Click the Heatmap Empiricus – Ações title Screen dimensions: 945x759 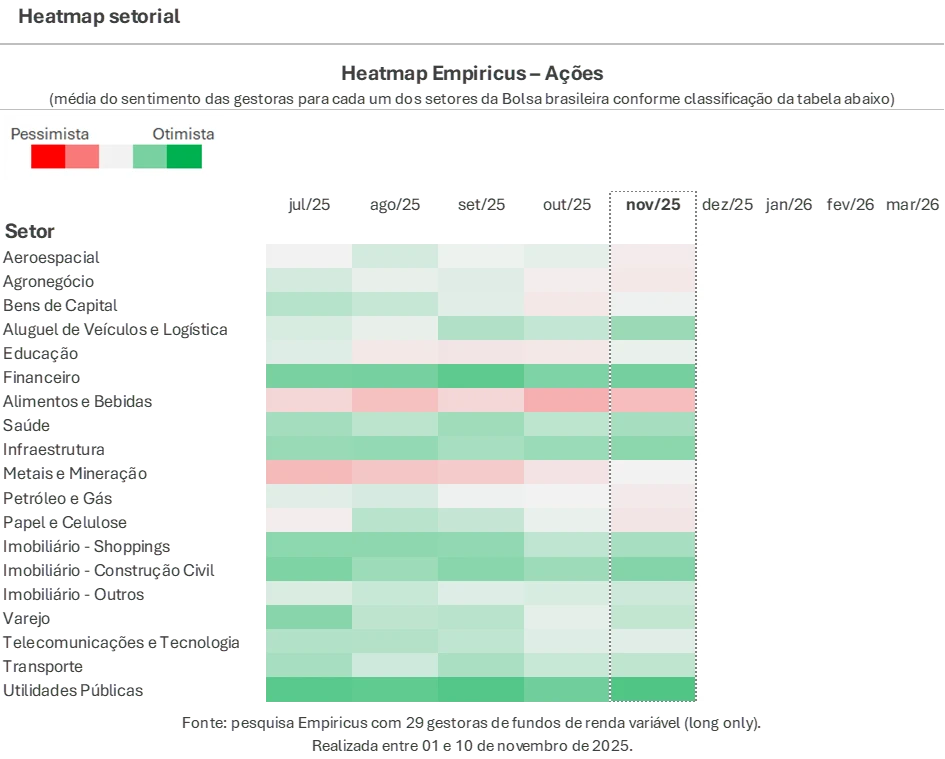tap(472, 74)
